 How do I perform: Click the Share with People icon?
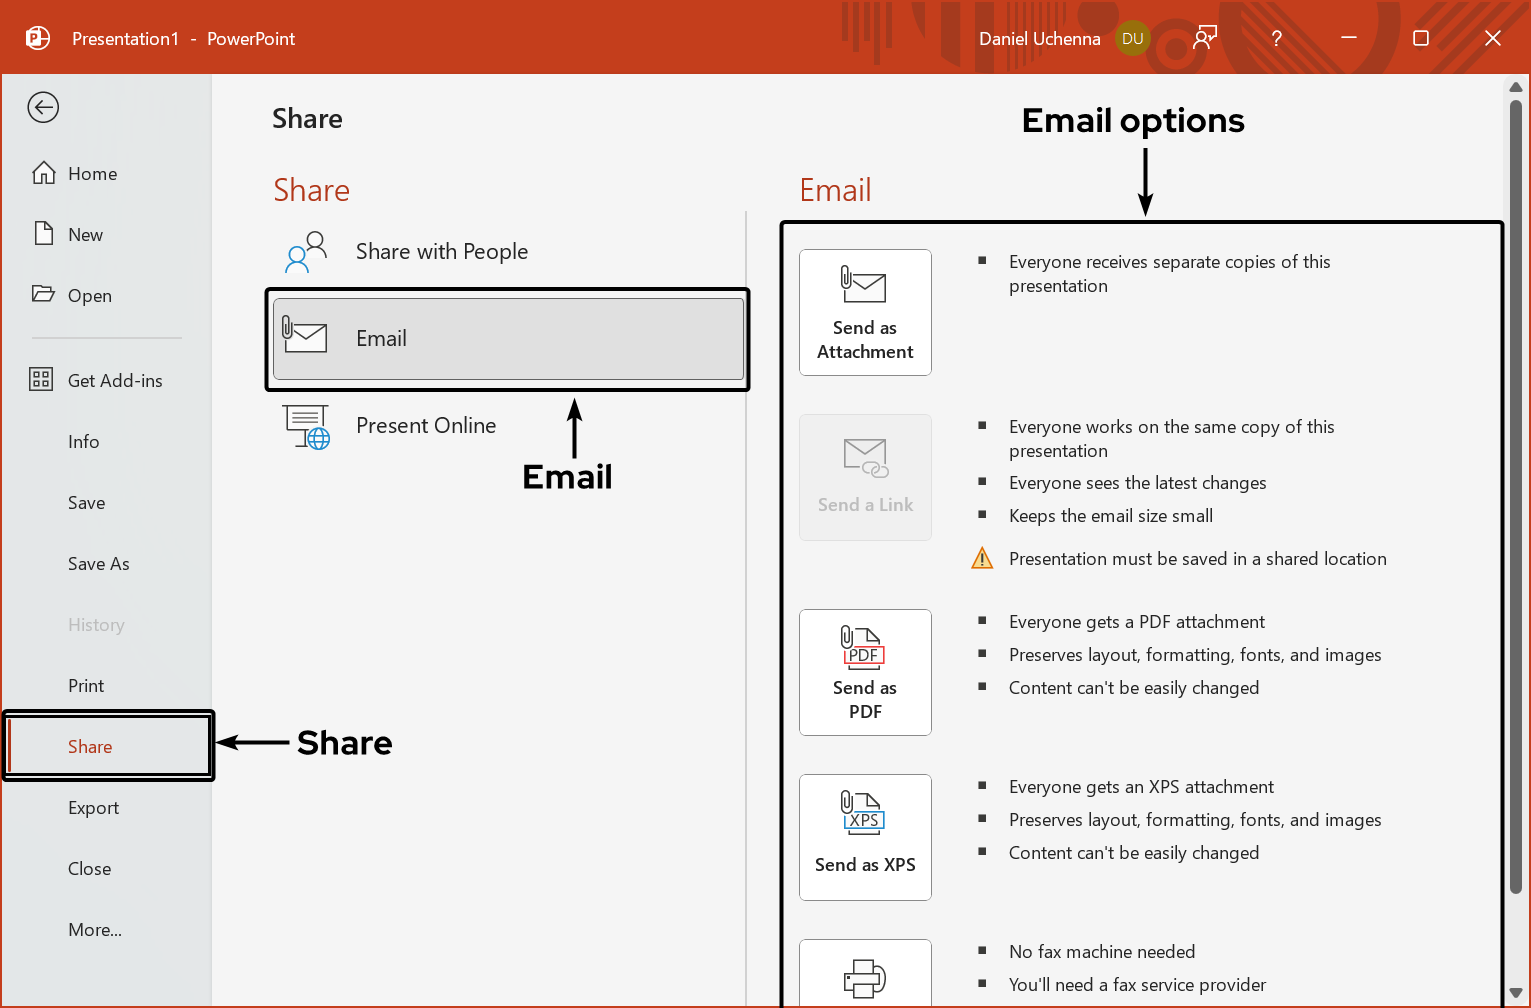(305, 251)
